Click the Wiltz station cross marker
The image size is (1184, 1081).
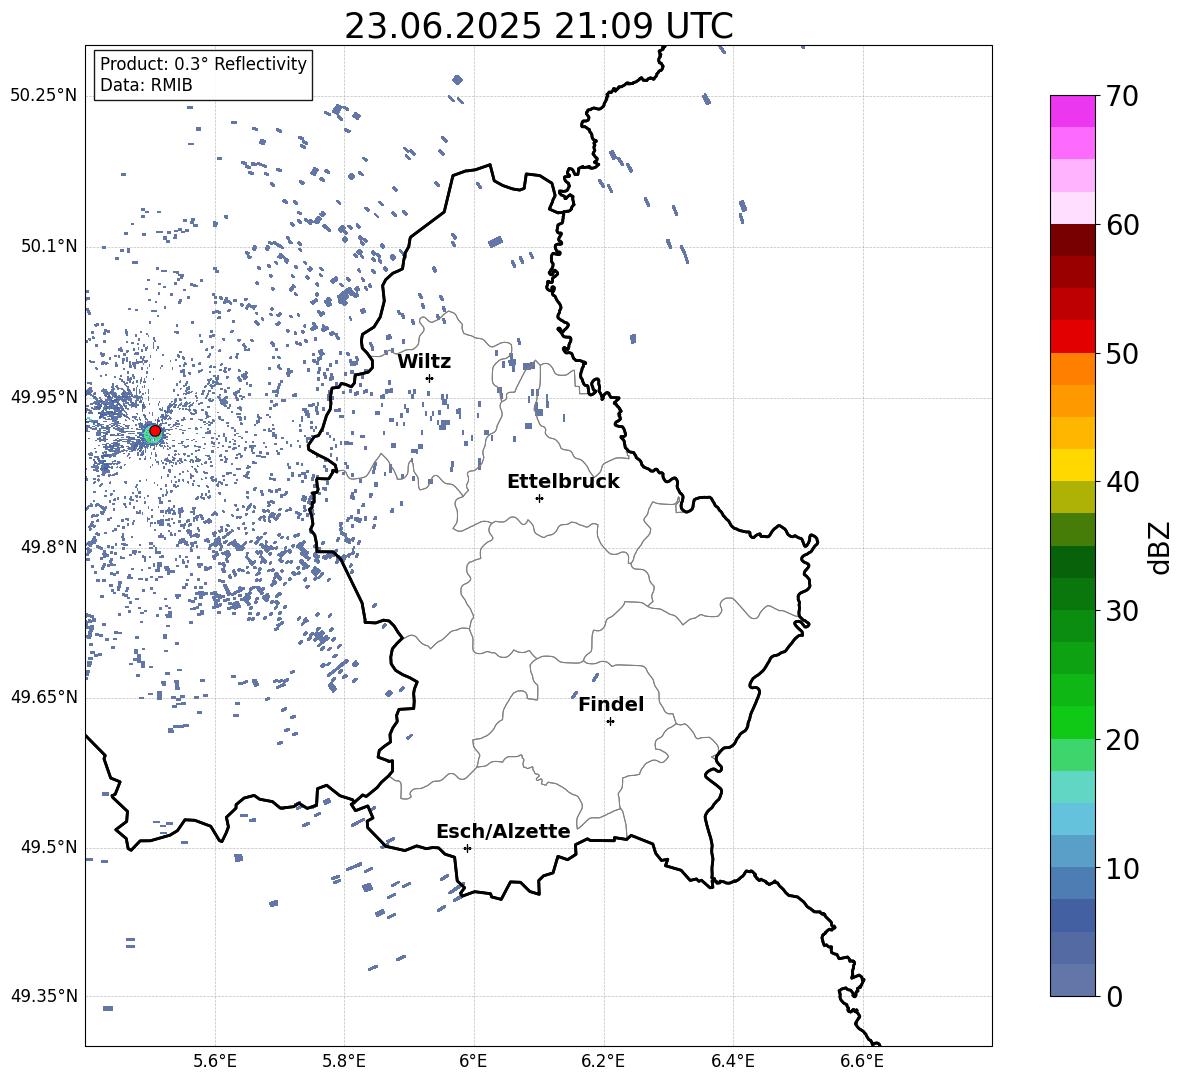point(430,378)
